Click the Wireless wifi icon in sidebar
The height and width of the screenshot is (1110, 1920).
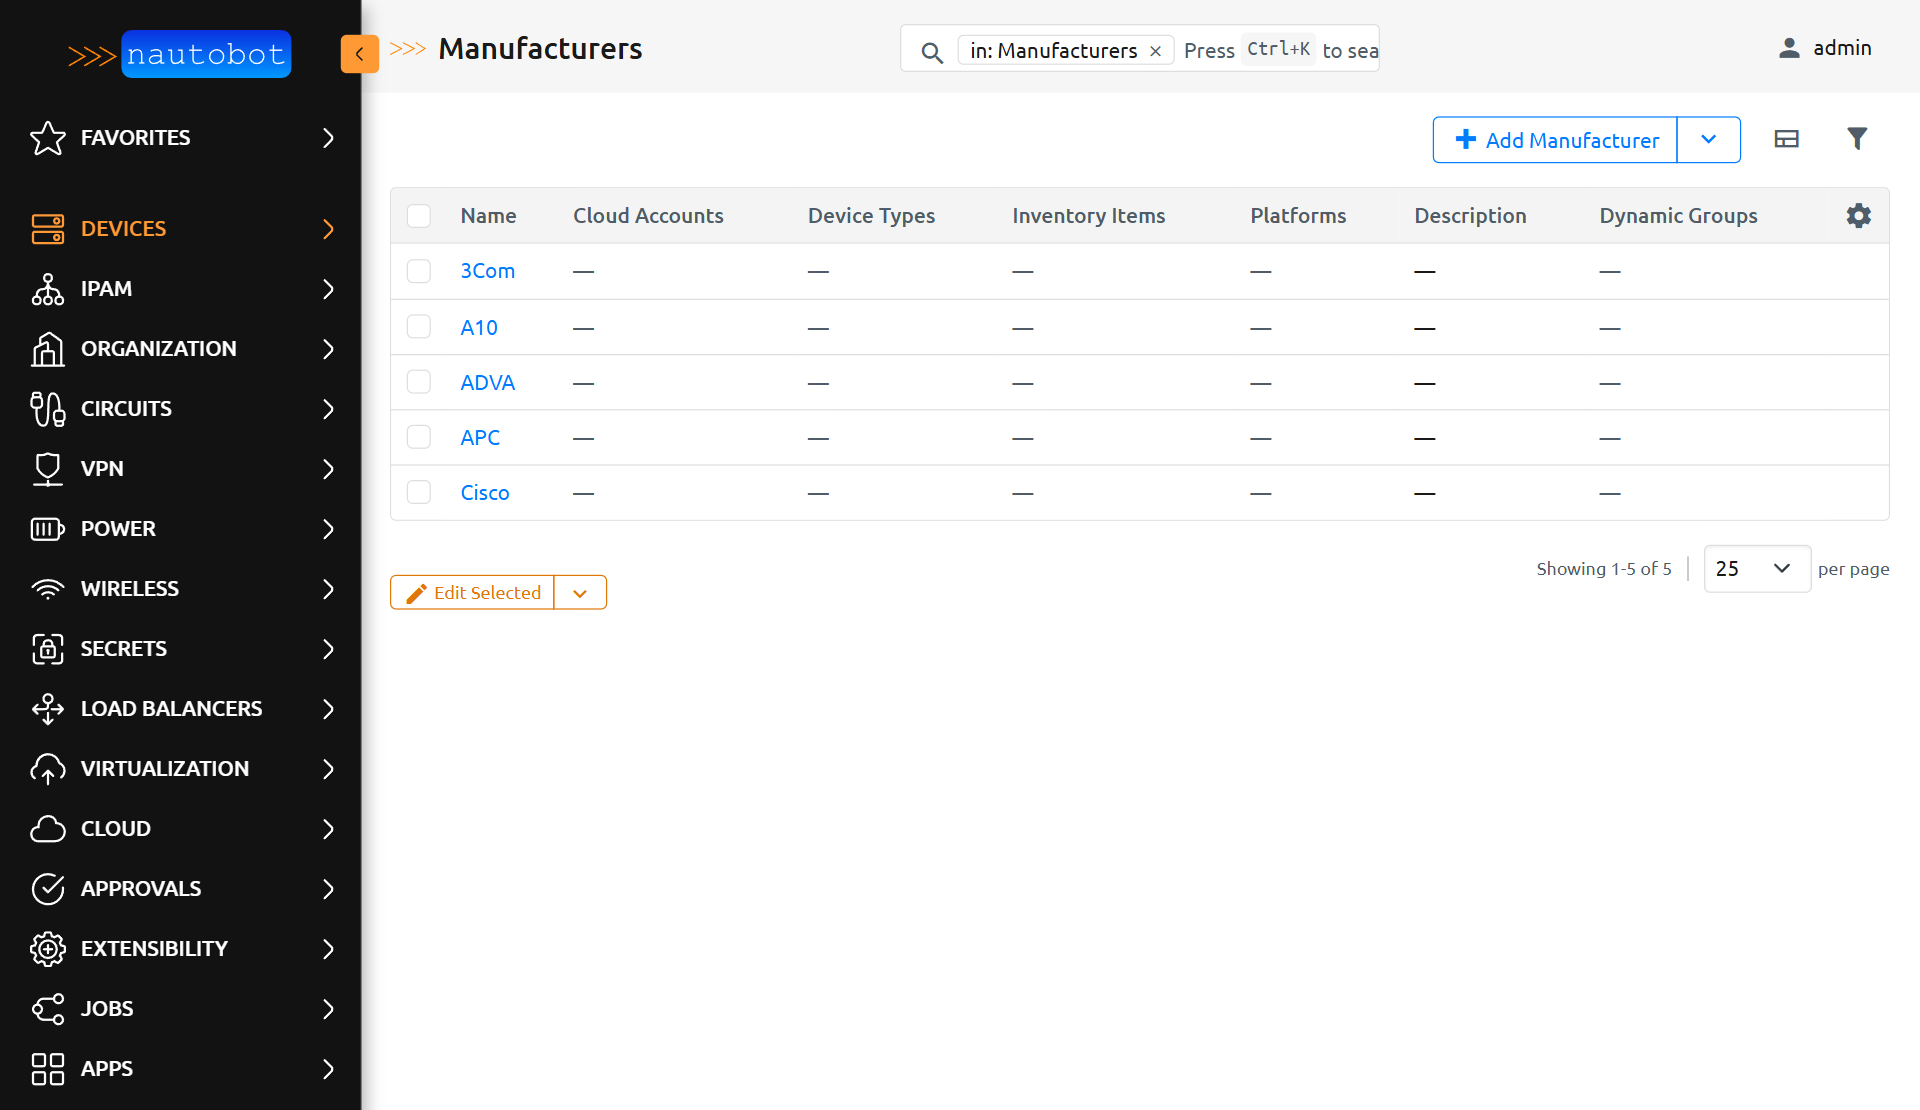click(47, 589)
